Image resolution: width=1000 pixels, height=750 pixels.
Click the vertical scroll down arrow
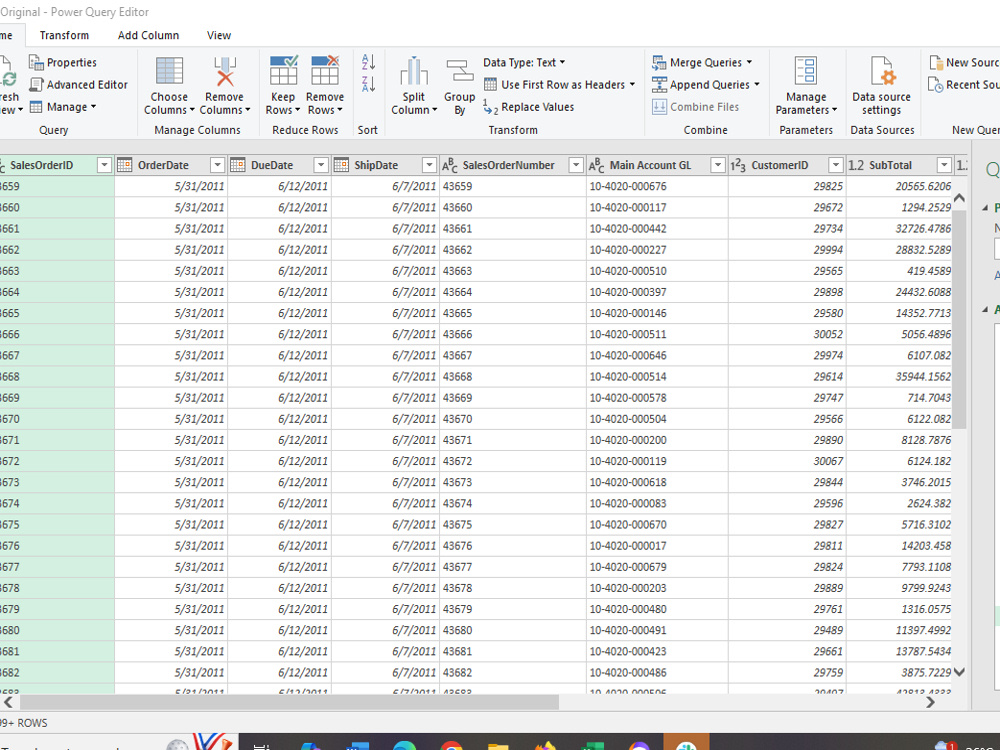click(x=959, y=672)
